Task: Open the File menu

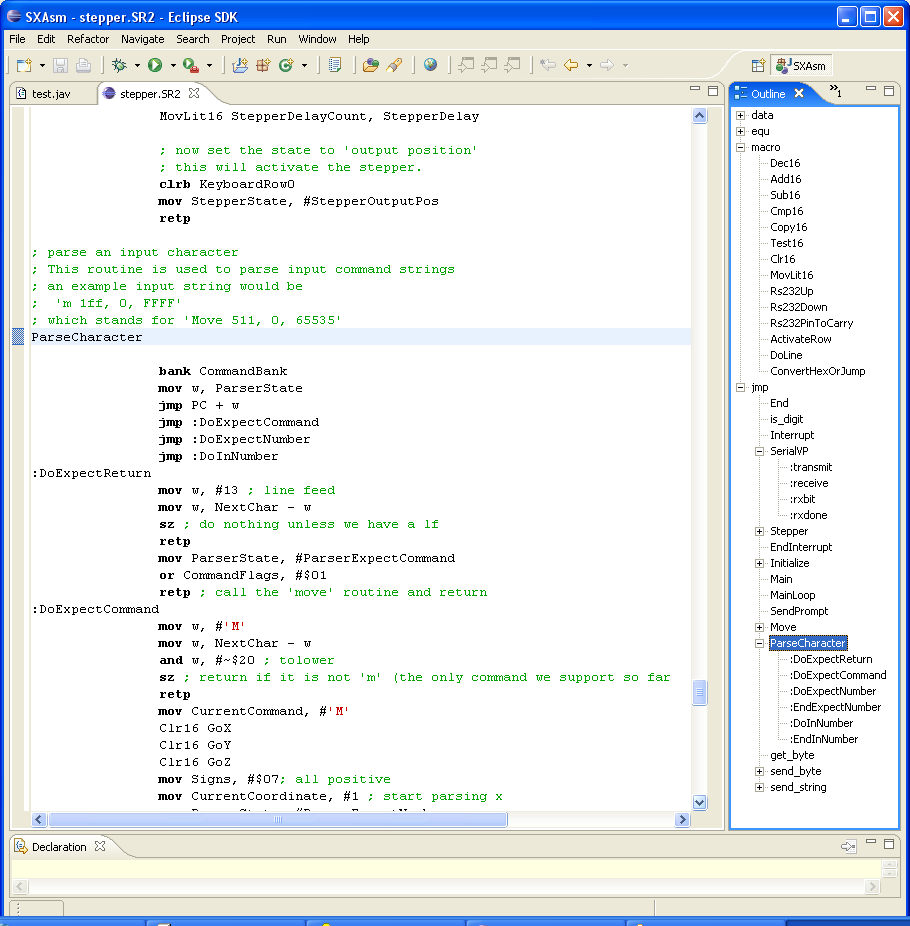Action: coord(17,39)
